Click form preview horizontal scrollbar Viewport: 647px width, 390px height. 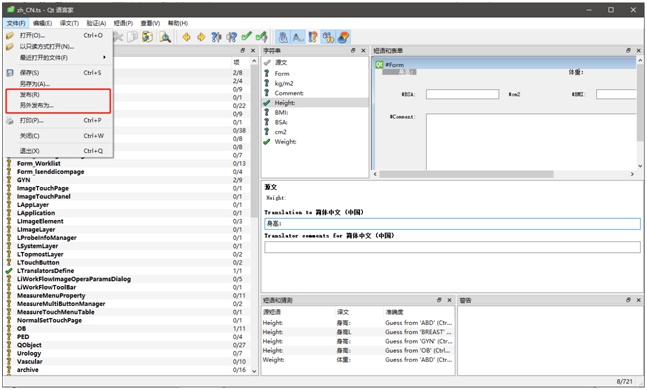466,174
